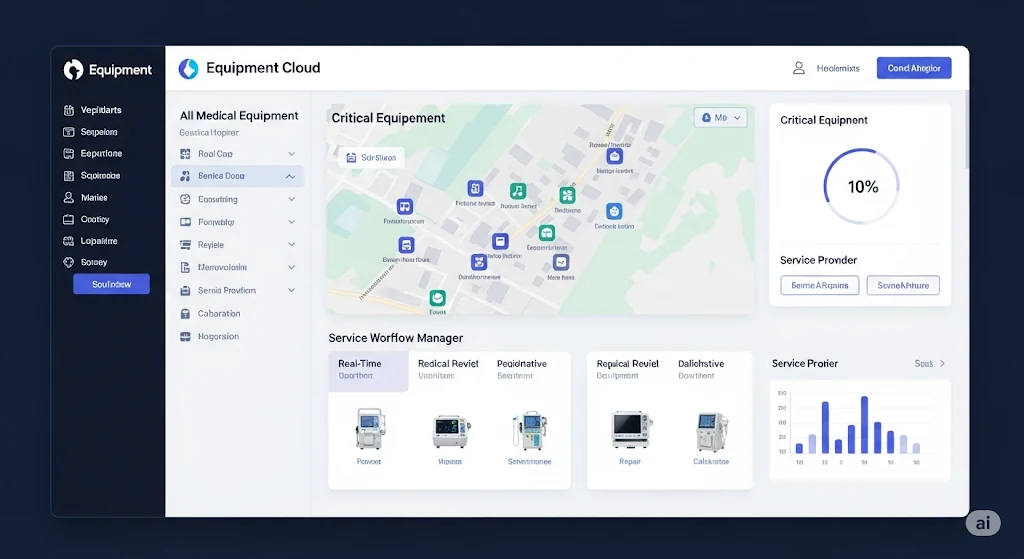Click the Mere fisne map marker
The width and height of the screenshot is (1024, 559).
pyautogui.click(x=561, y=263)
